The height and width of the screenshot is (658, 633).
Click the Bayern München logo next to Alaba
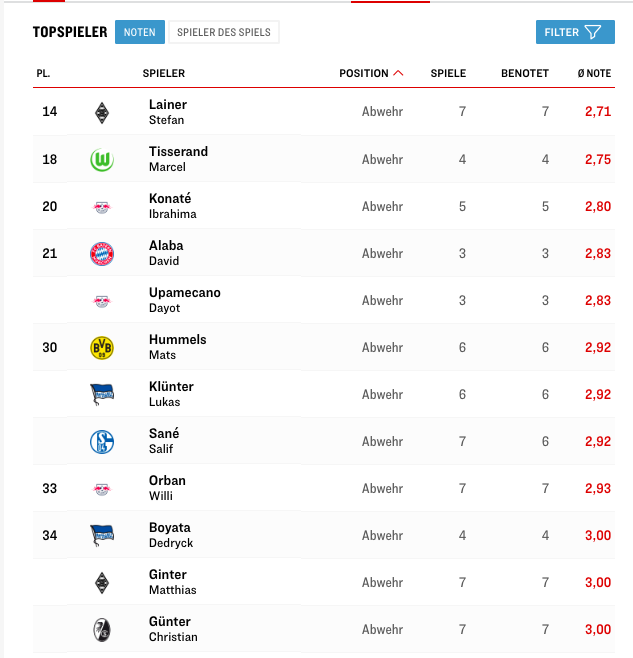pyautogui.click(x=102, y=253)
